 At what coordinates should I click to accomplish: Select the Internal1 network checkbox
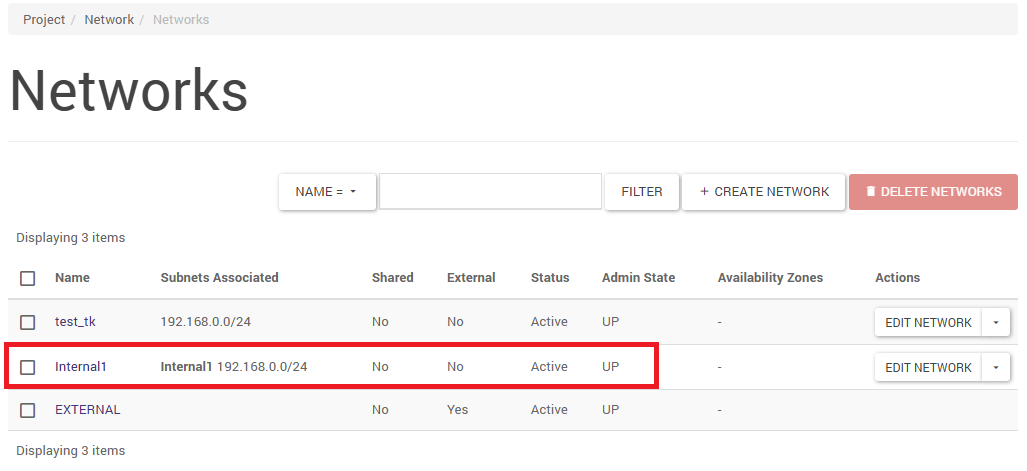click(x=28, y=367)
